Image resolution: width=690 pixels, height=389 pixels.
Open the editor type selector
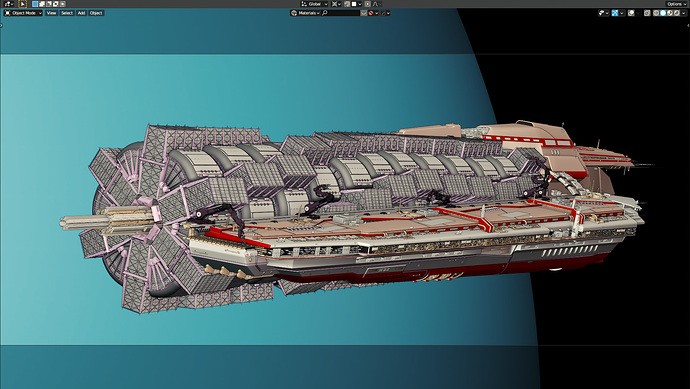coord(9,4)
